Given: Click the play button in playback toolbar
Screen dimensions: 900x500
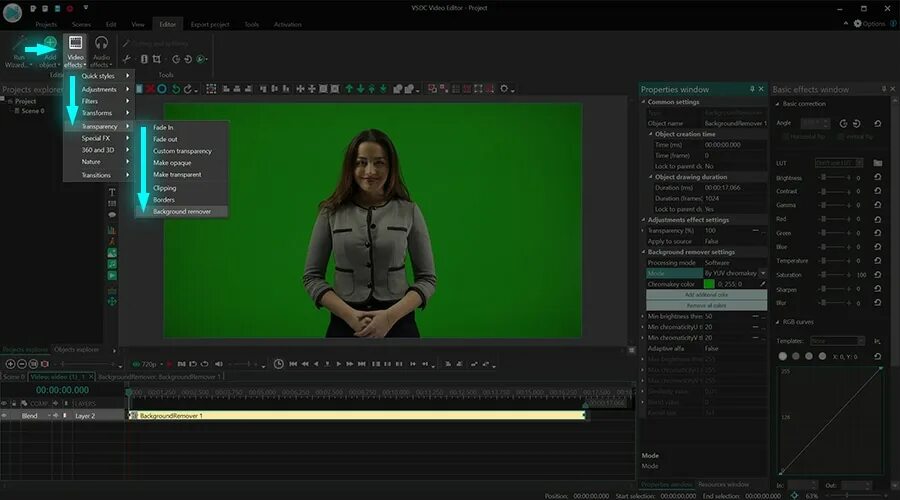Looking at the screenshot, I should 339,364.
